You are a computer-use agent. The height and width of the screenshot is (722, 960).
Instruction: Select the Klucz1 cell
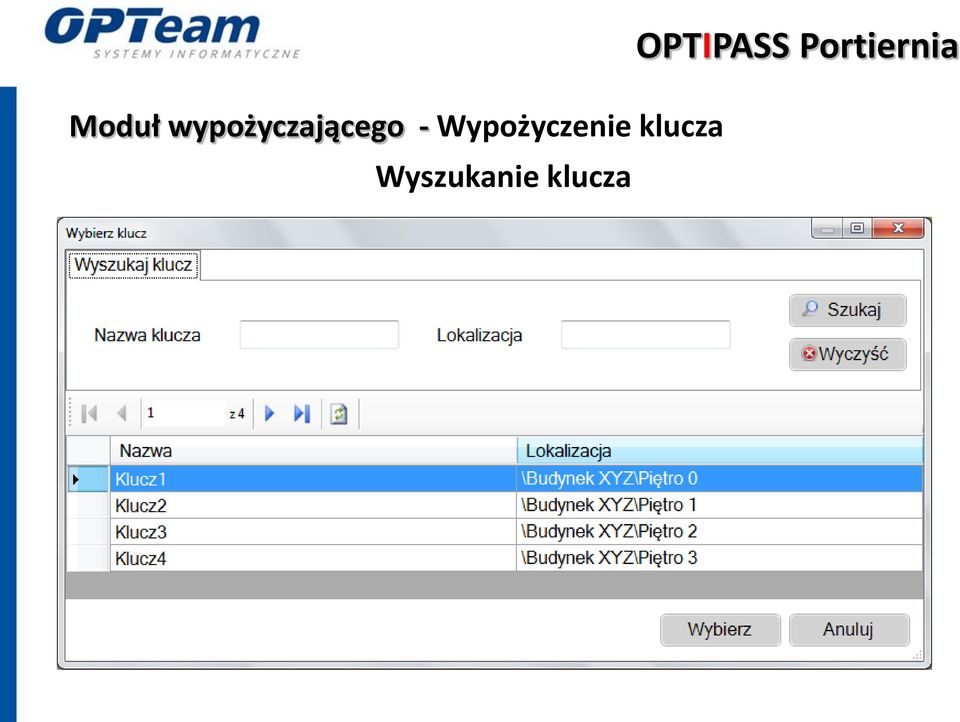coord(313,479)
